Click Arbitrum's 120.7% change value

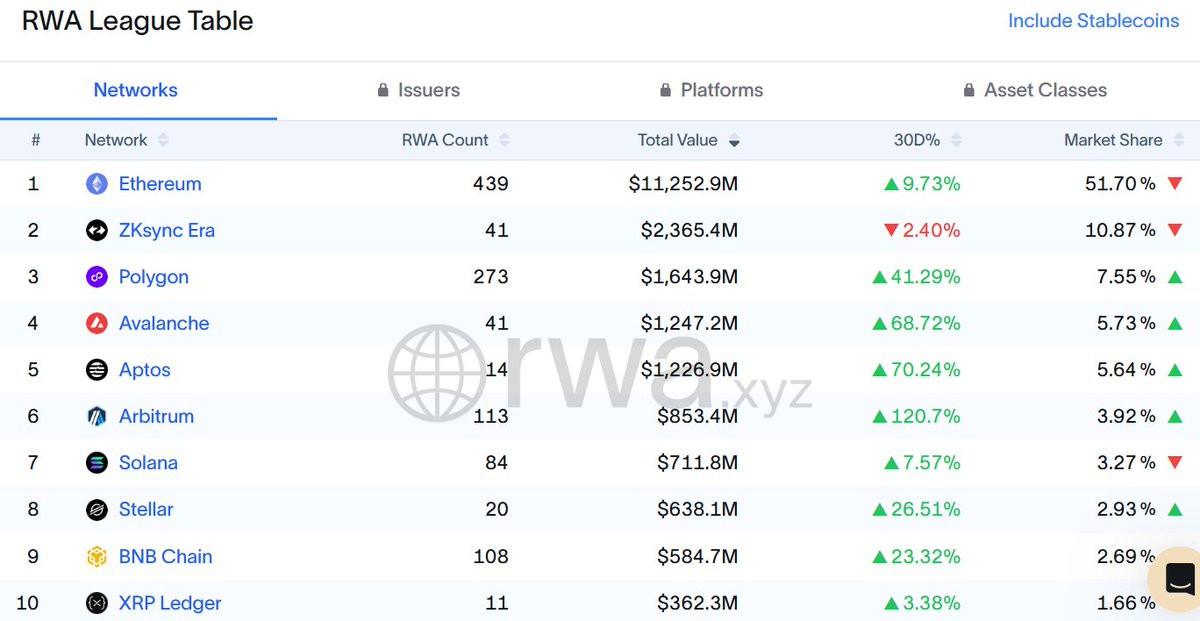pos(925,416)
